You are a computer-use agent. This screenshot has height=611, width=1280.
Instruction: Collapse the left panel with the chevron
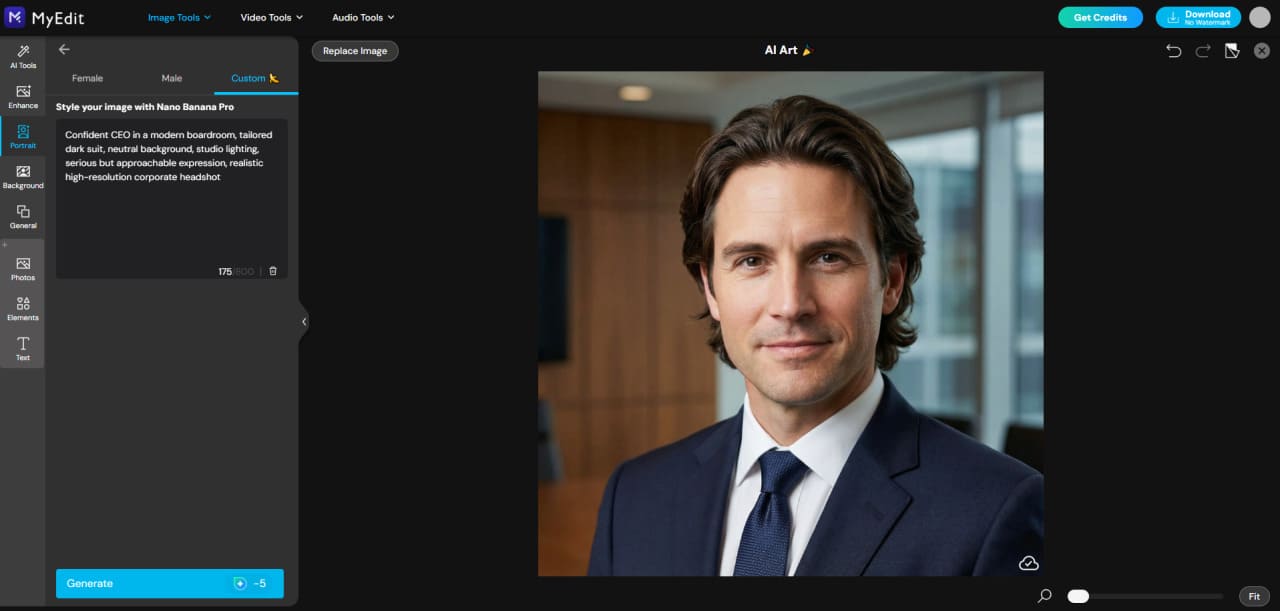[x=303, y=321]
